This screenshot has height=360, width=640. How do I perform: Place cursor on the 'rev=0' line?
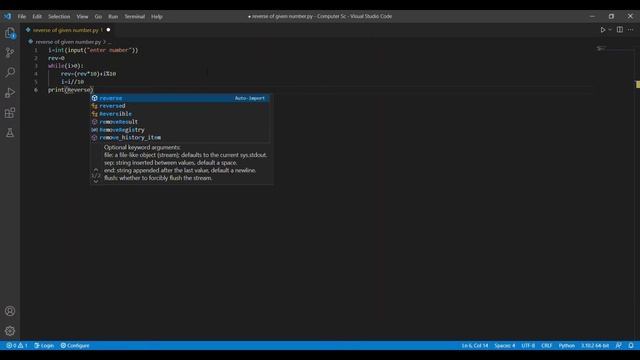(56, 58)
